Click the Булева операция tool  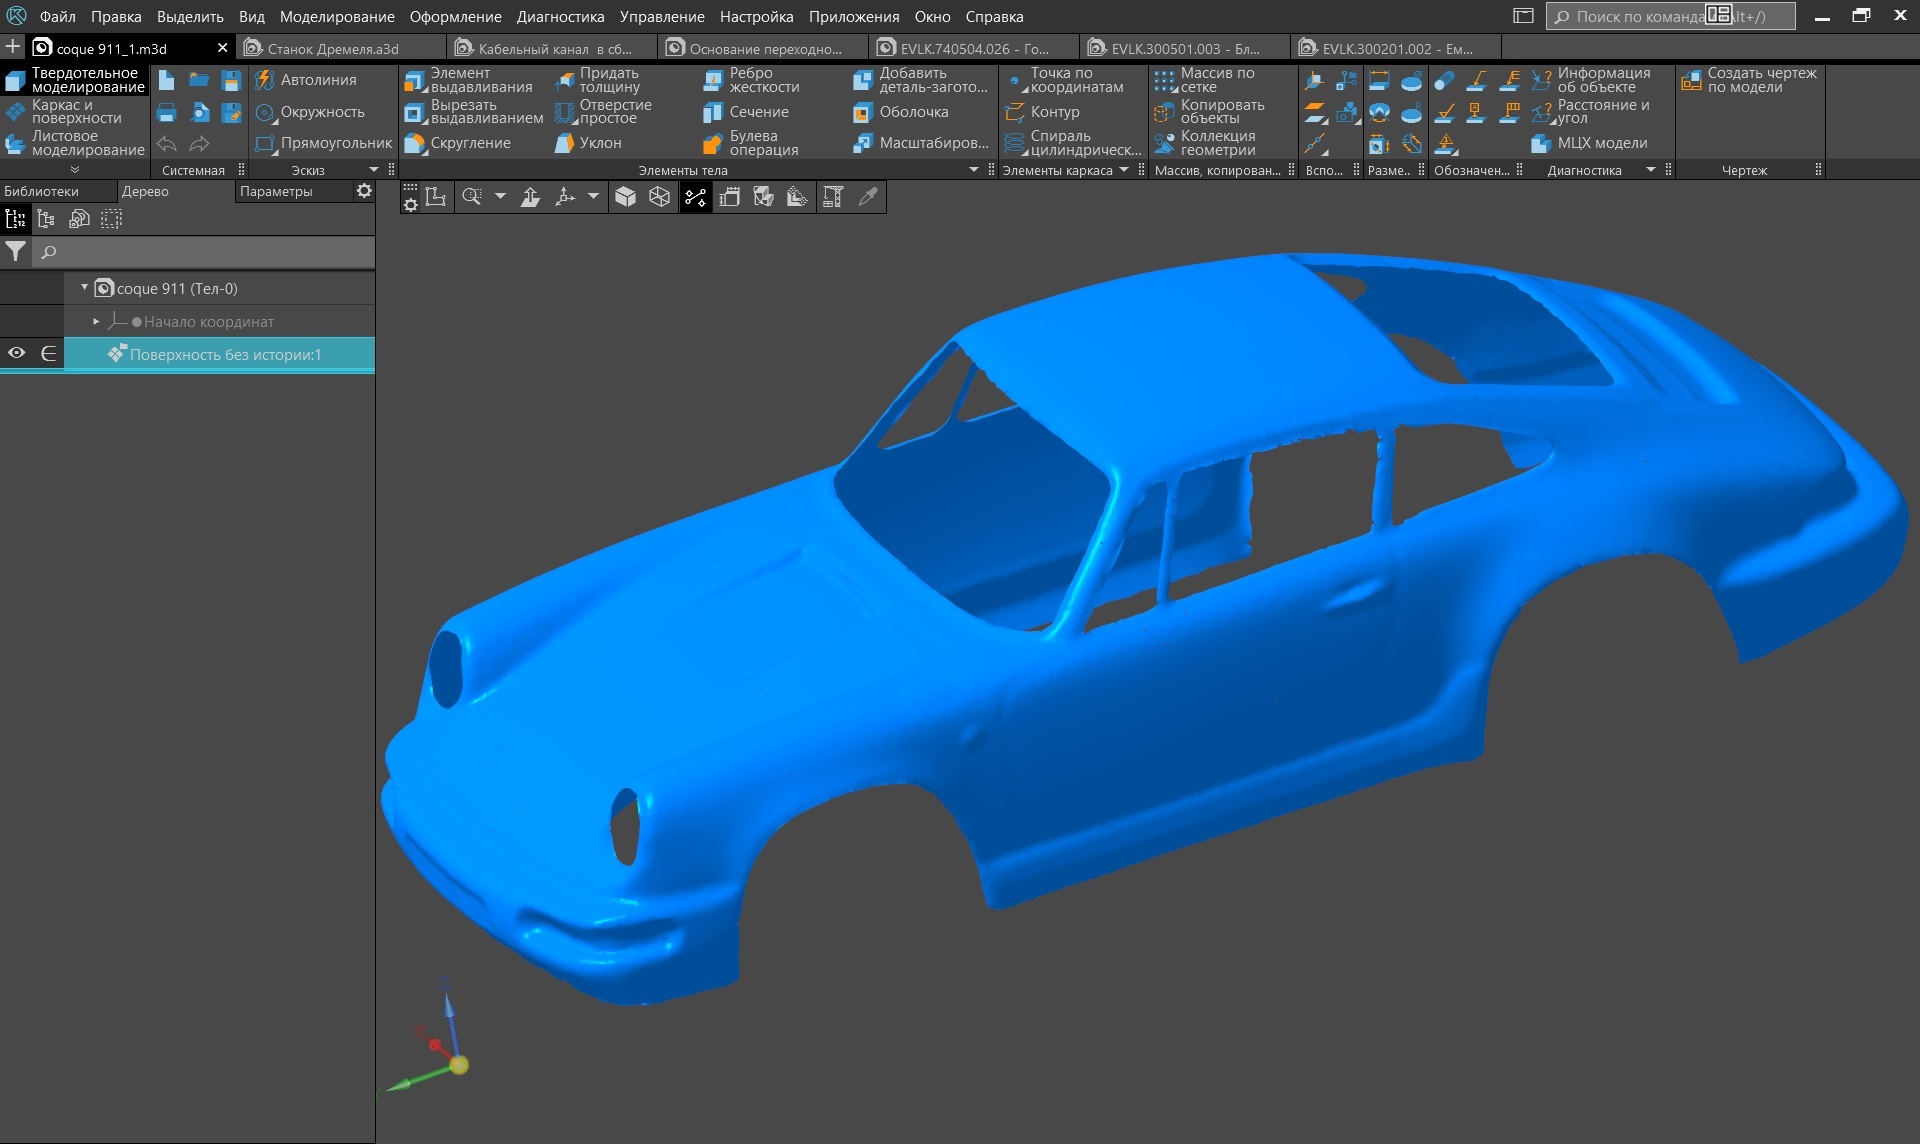[751, 143]
